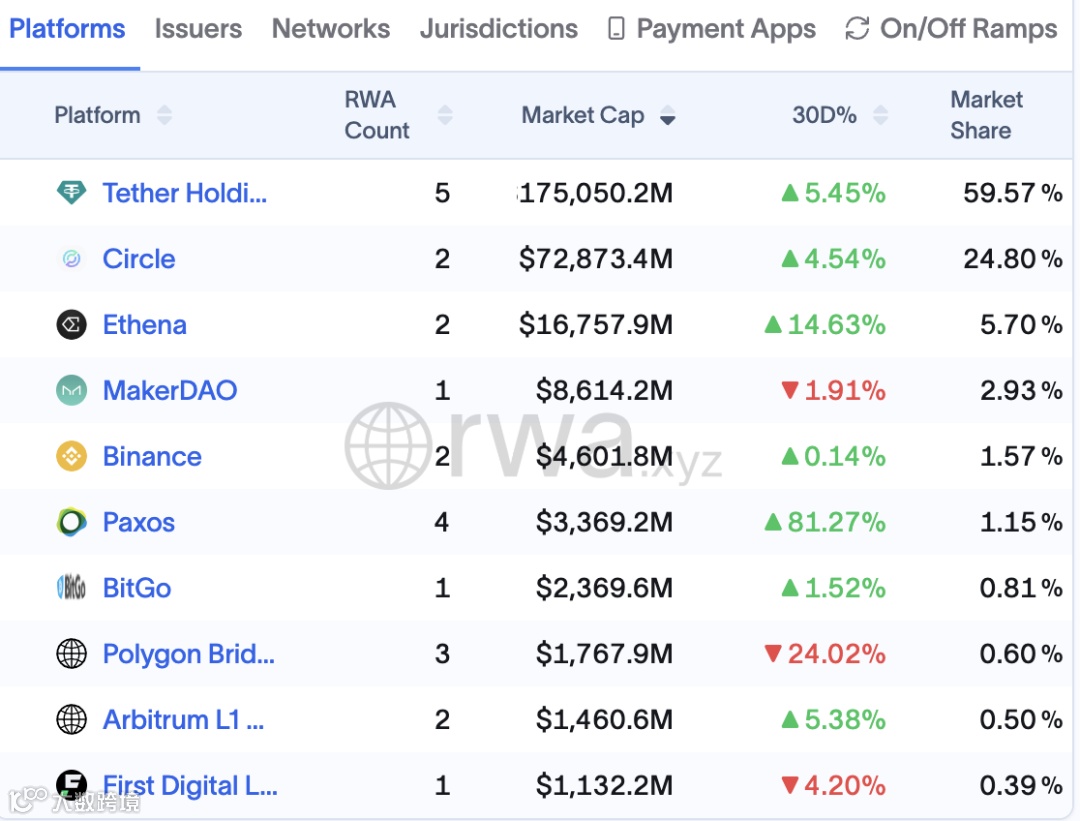Click Circle market share 24.80%
The width and height of the screenshot is (1080, 821).
1012,259
